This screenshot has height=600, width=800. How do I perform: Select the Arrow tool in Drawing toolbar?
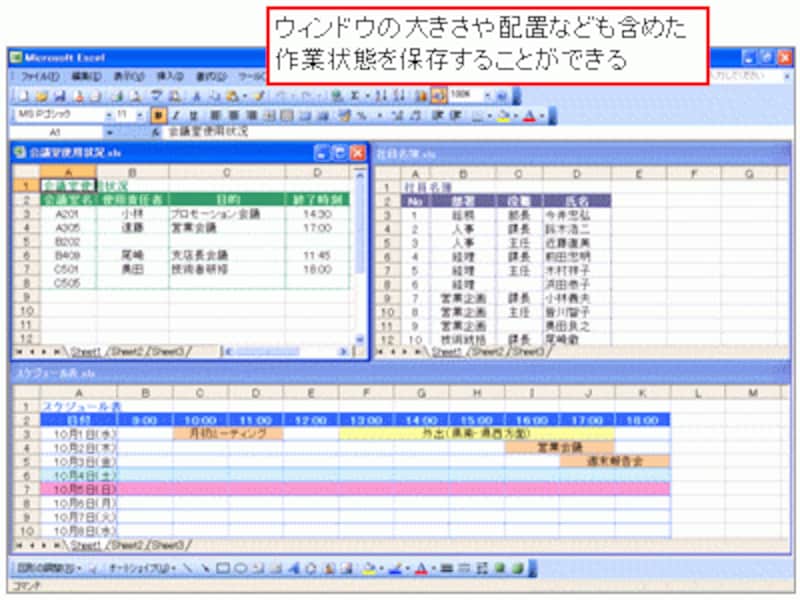point(206,568)
